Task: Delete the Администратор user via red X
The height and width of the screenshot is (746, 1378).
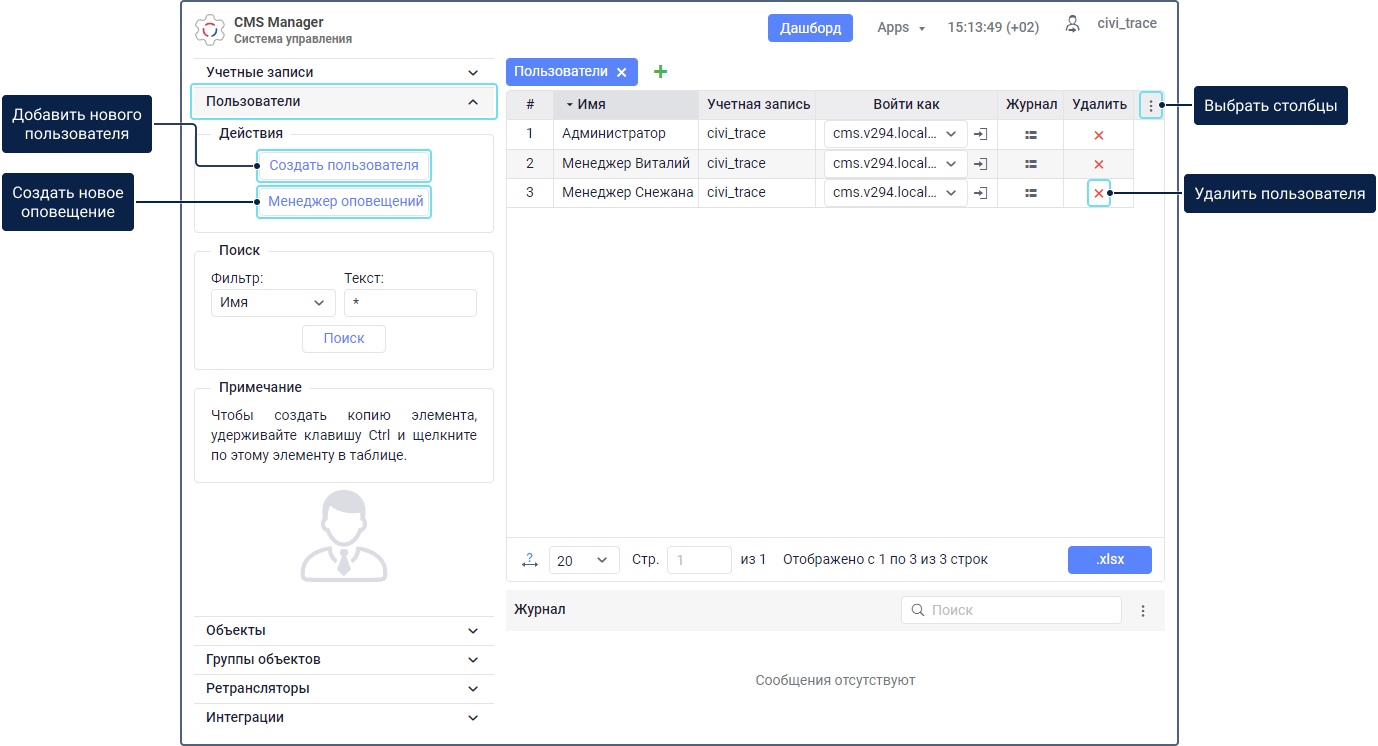Action: pyautogui.click(x=1098, y=135)
